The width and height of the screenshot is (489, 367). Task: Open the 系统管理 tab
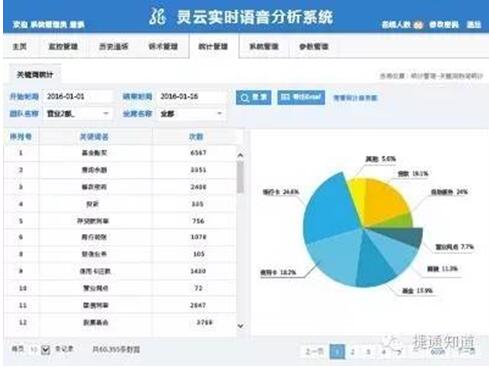(x=264, y=46)
